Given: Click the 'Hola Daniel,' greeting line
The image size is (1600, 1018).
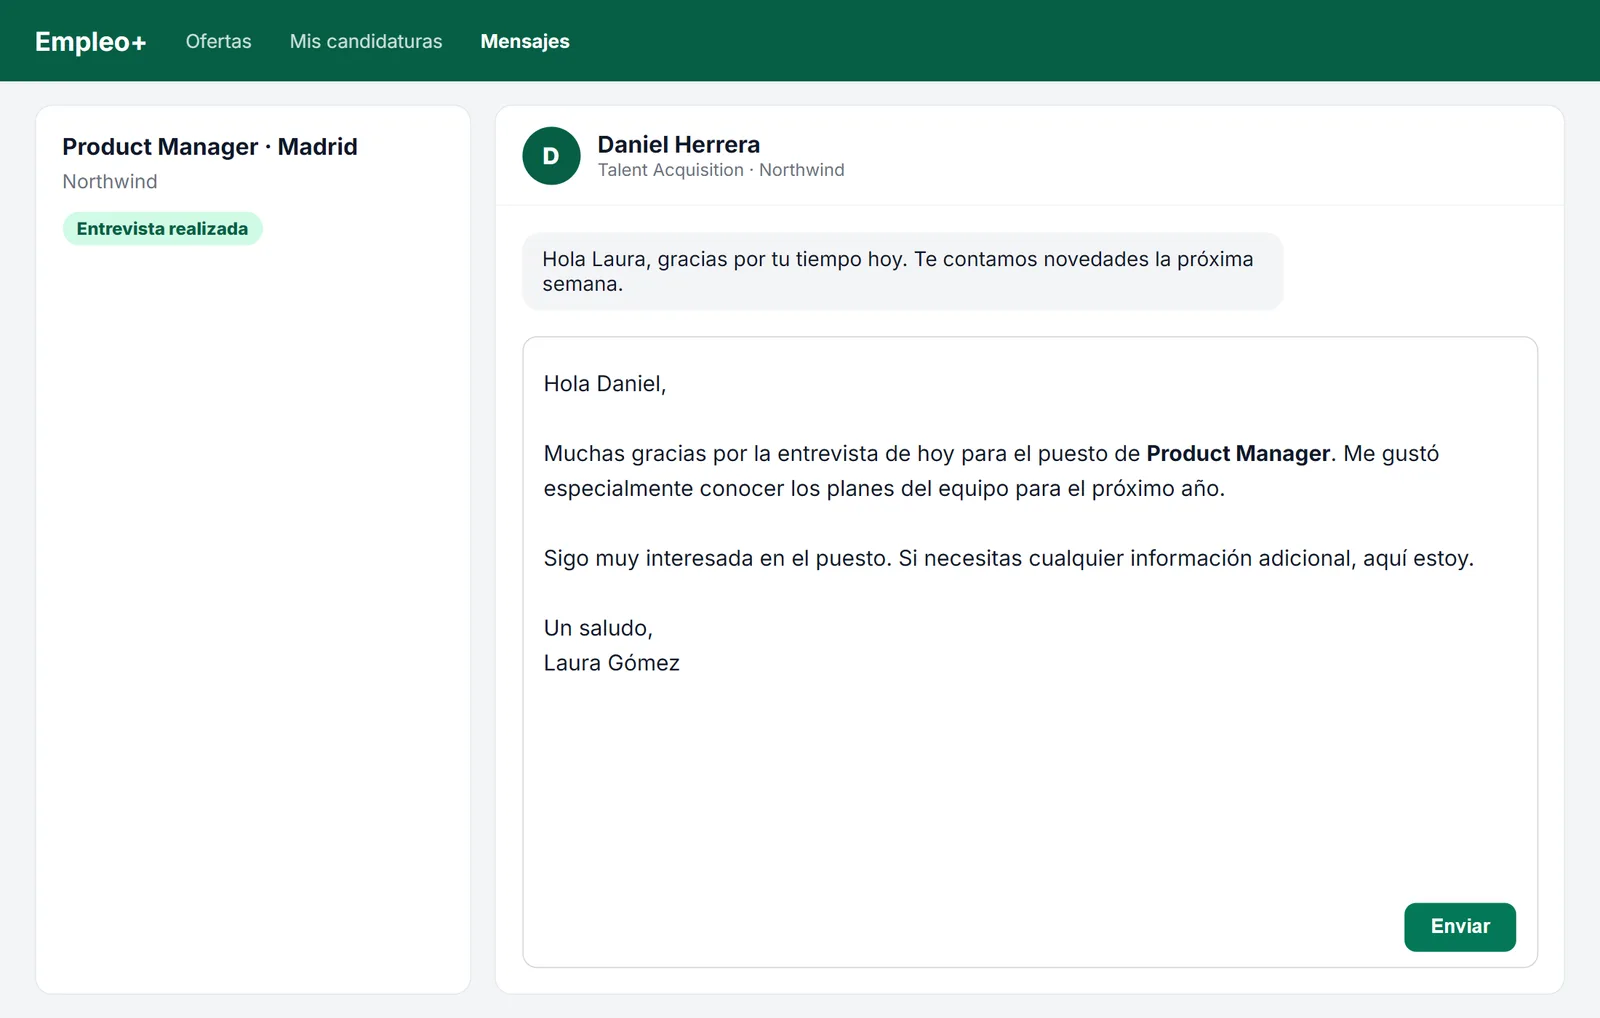Looking at the screenshot, I should 605,384.
